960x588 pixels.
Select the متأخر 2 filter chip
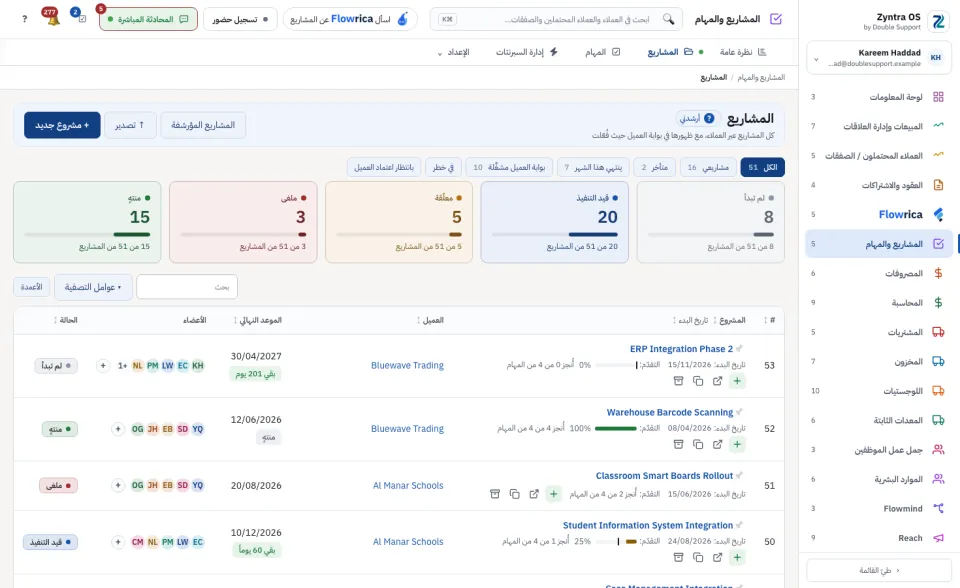tap(654, 167)
